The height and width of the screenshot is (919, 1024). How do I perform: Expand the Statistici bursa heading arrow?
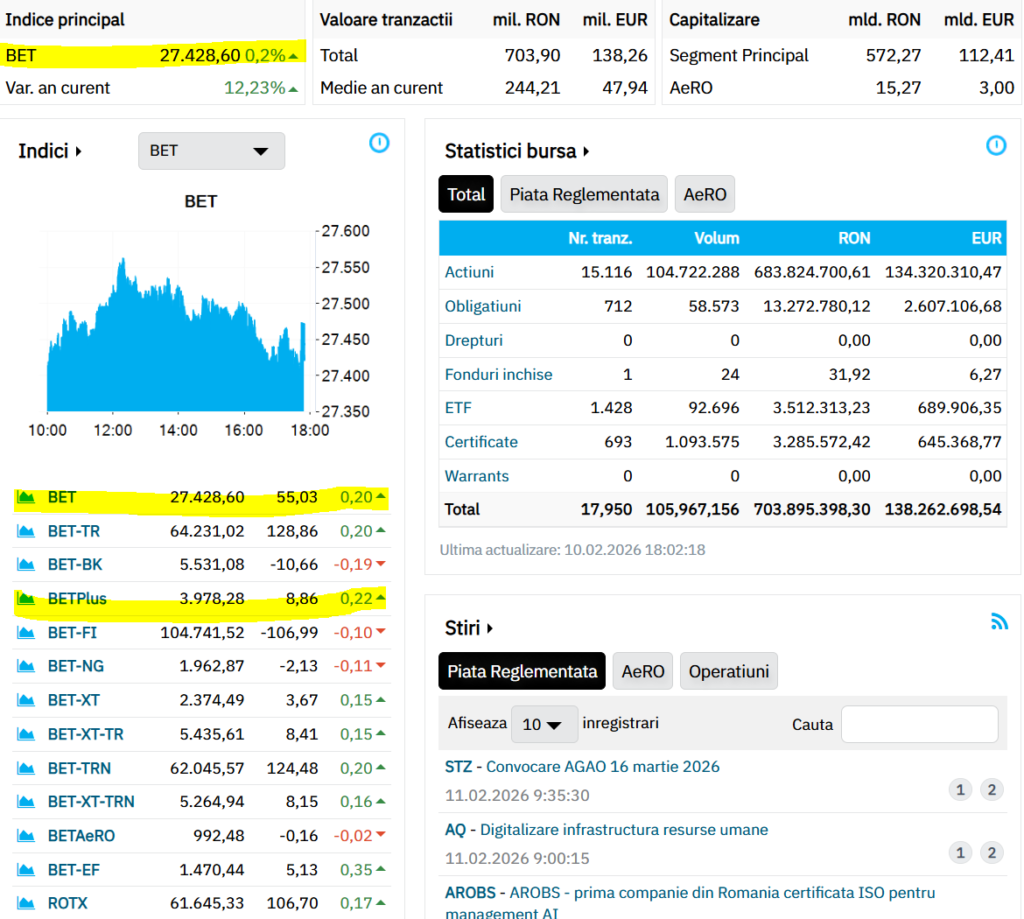586,152
